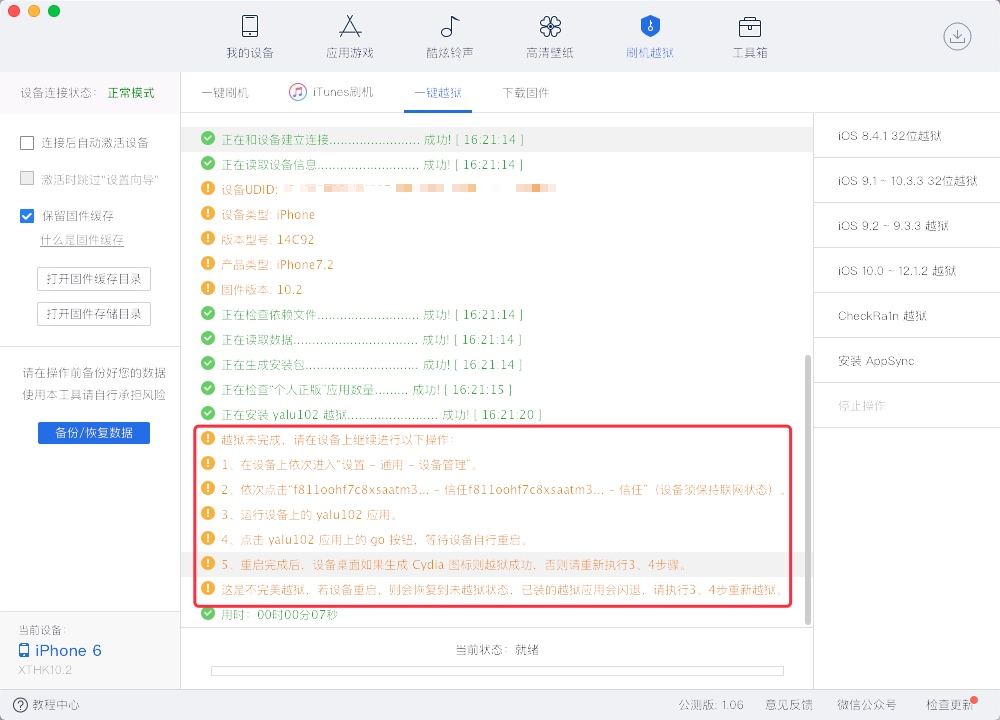Click the log list vertical scrollbar
The width and height of the screenshot is (1000, 720).
tap(808, 490)
